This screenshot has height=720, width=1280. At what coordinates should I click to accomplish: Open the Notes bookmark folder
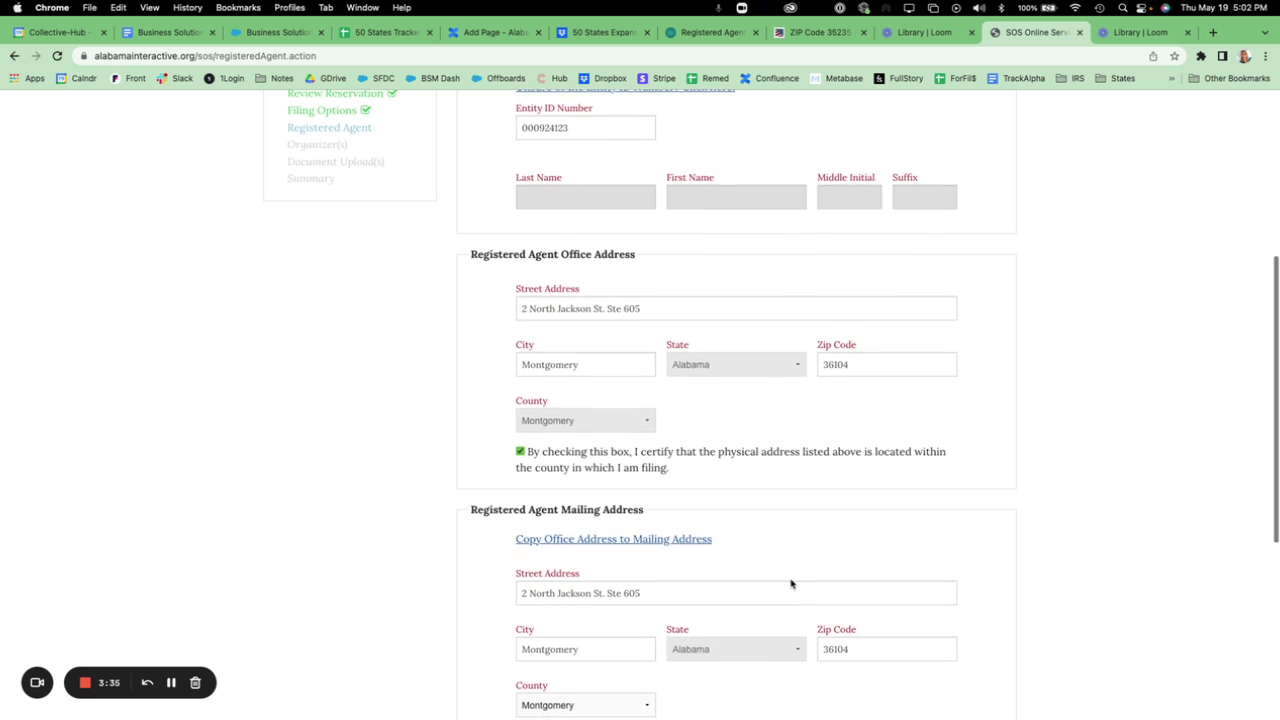click(274, 78)
